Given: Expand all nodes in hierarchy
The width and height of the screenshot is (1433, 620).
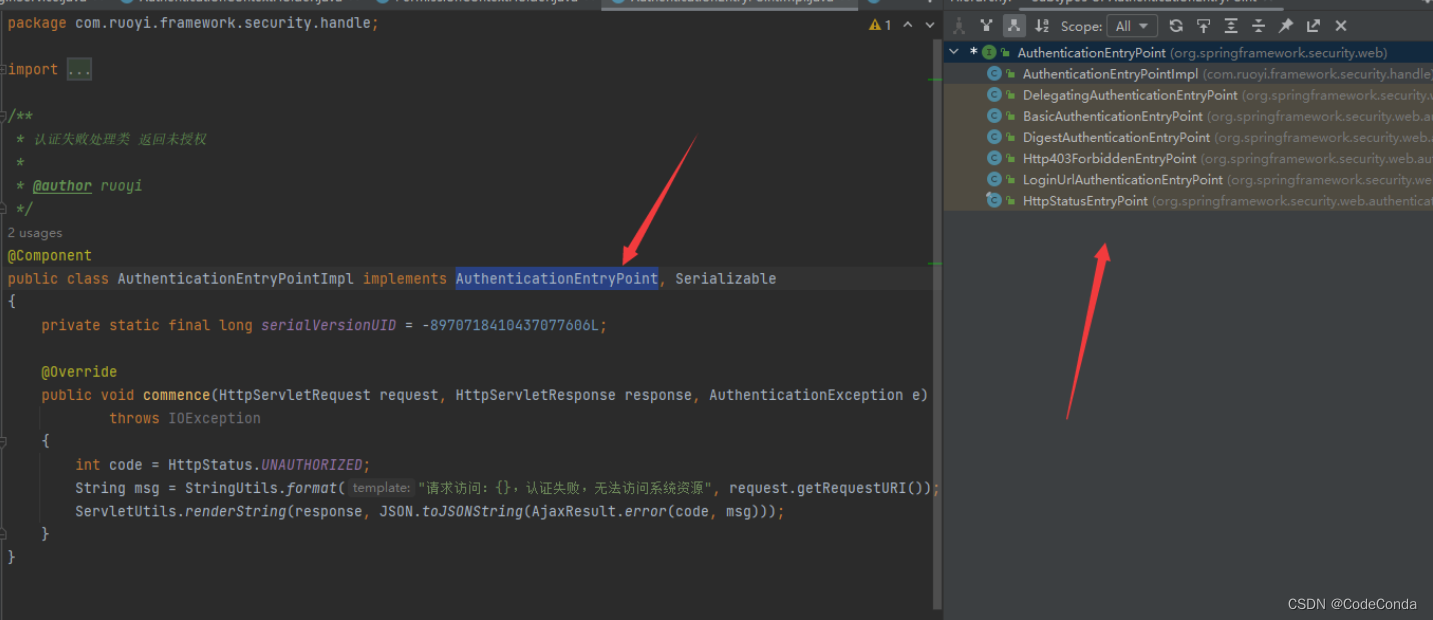Looking at the screenshot, I should click(1231, 26).
